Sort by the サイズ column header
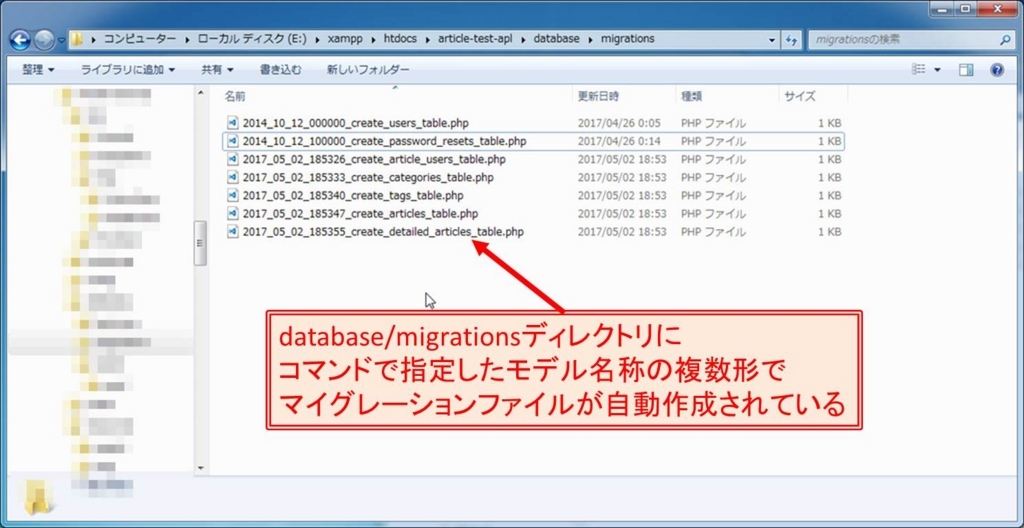This screenshot has height=528, width=1024. pos(800,96)
